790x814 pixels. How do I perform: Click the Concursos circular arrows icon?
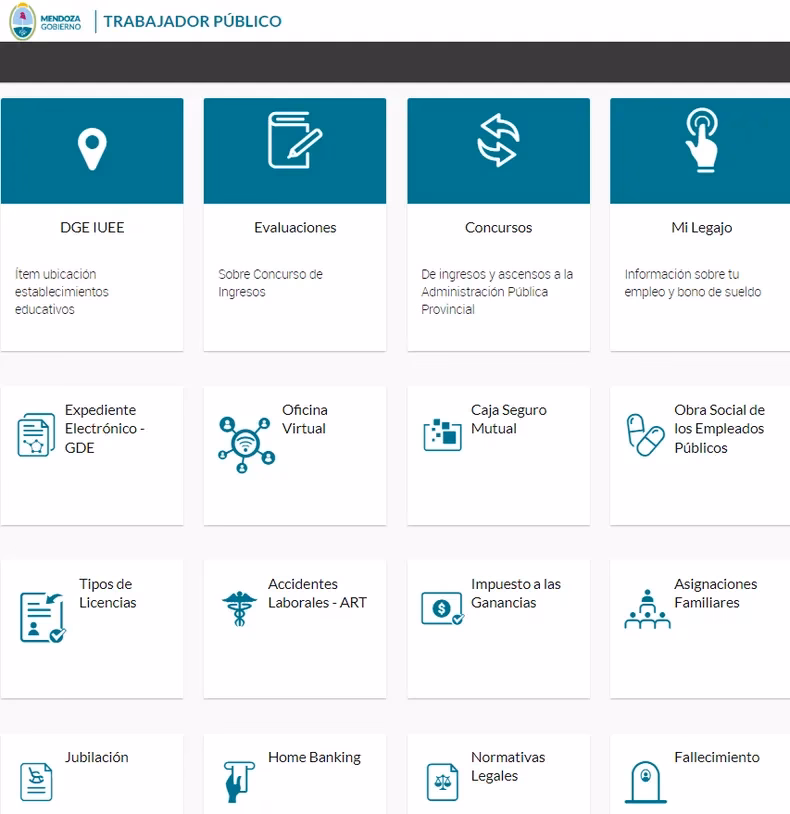[498, 141]
